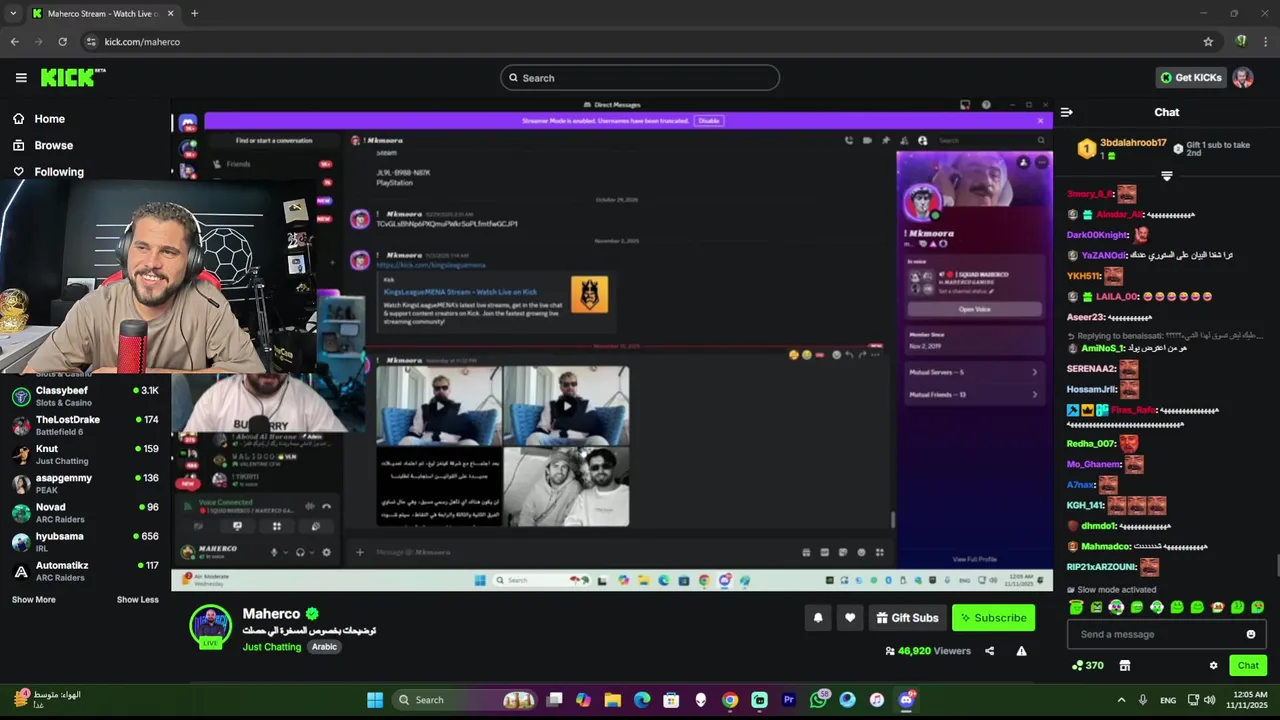Pick the first quick emote with halo
Image resolution: width=1280 pixels, height=720 pixels.
pyautogui.click(x=1076, y=607)
